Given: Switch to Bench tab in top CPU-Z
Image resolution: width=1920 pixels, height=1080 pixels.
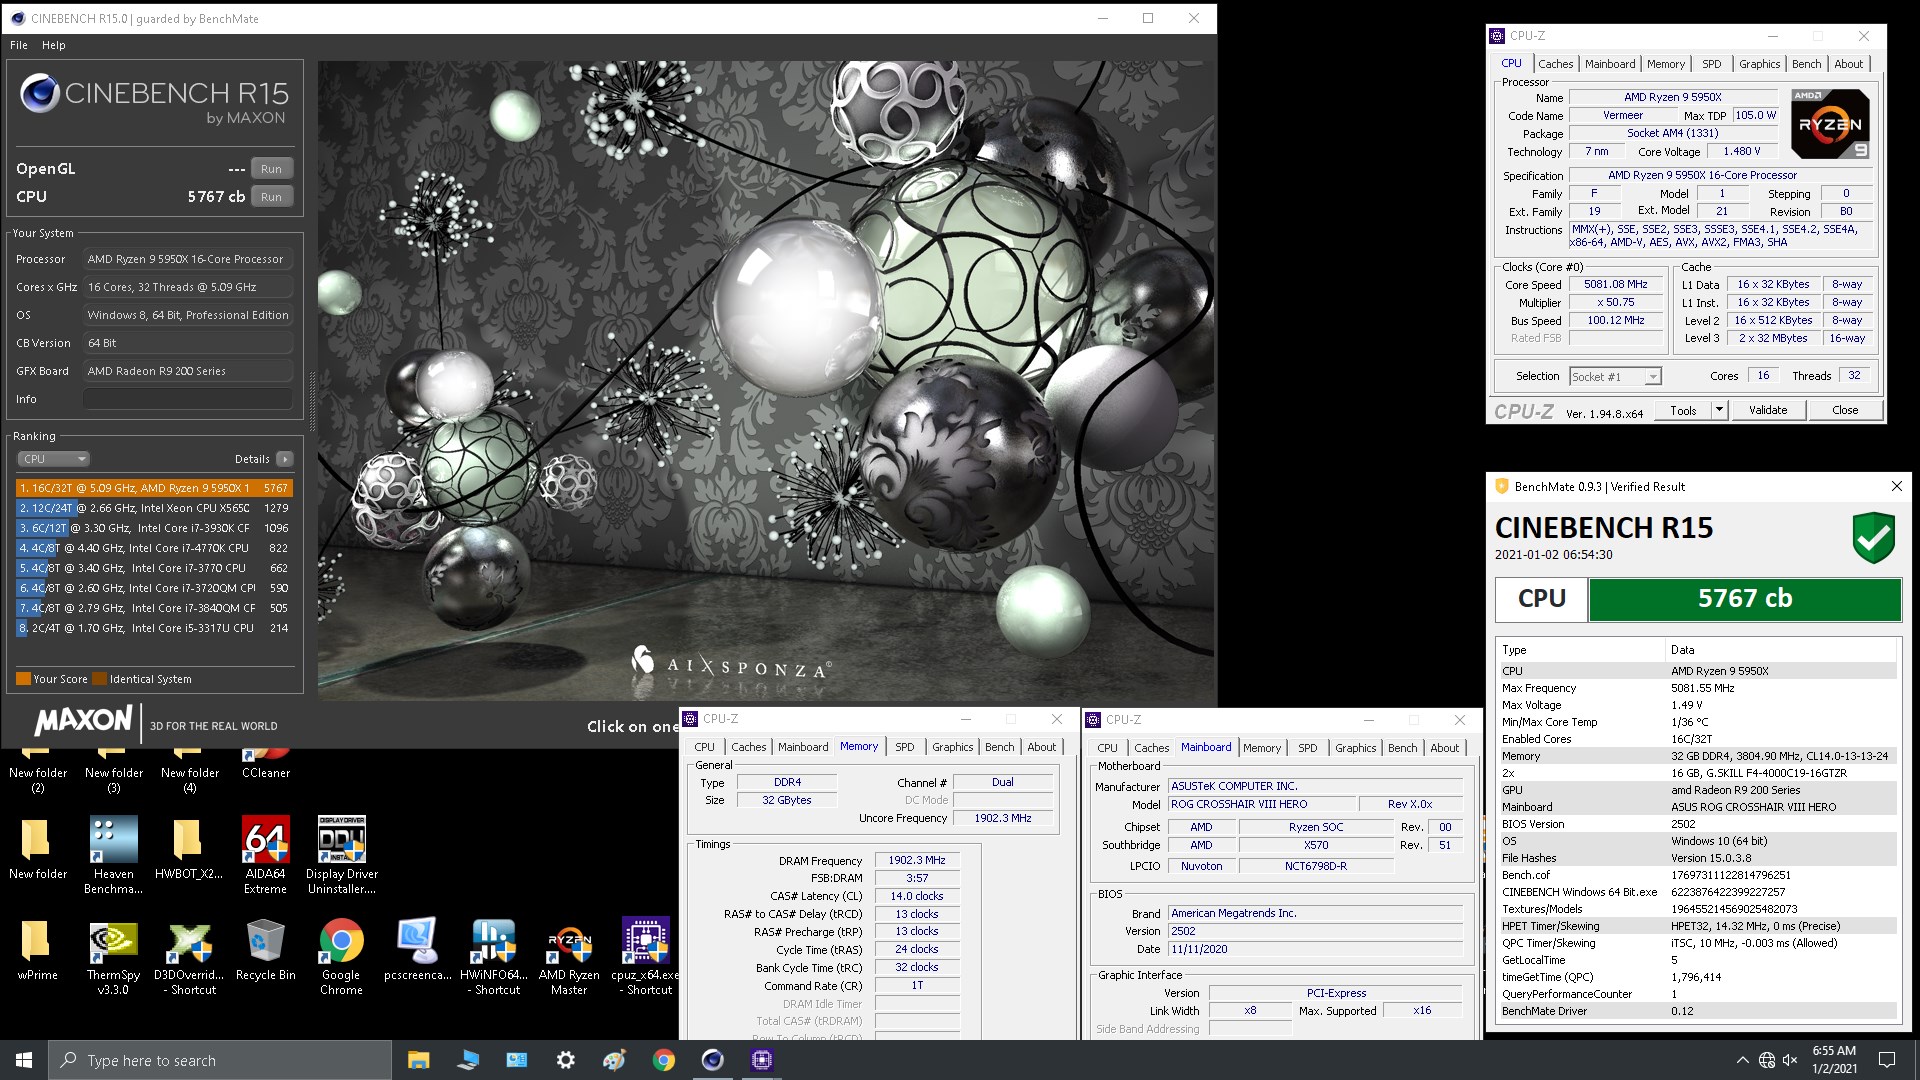Looking at the screenshot, I should [1806, 64].
